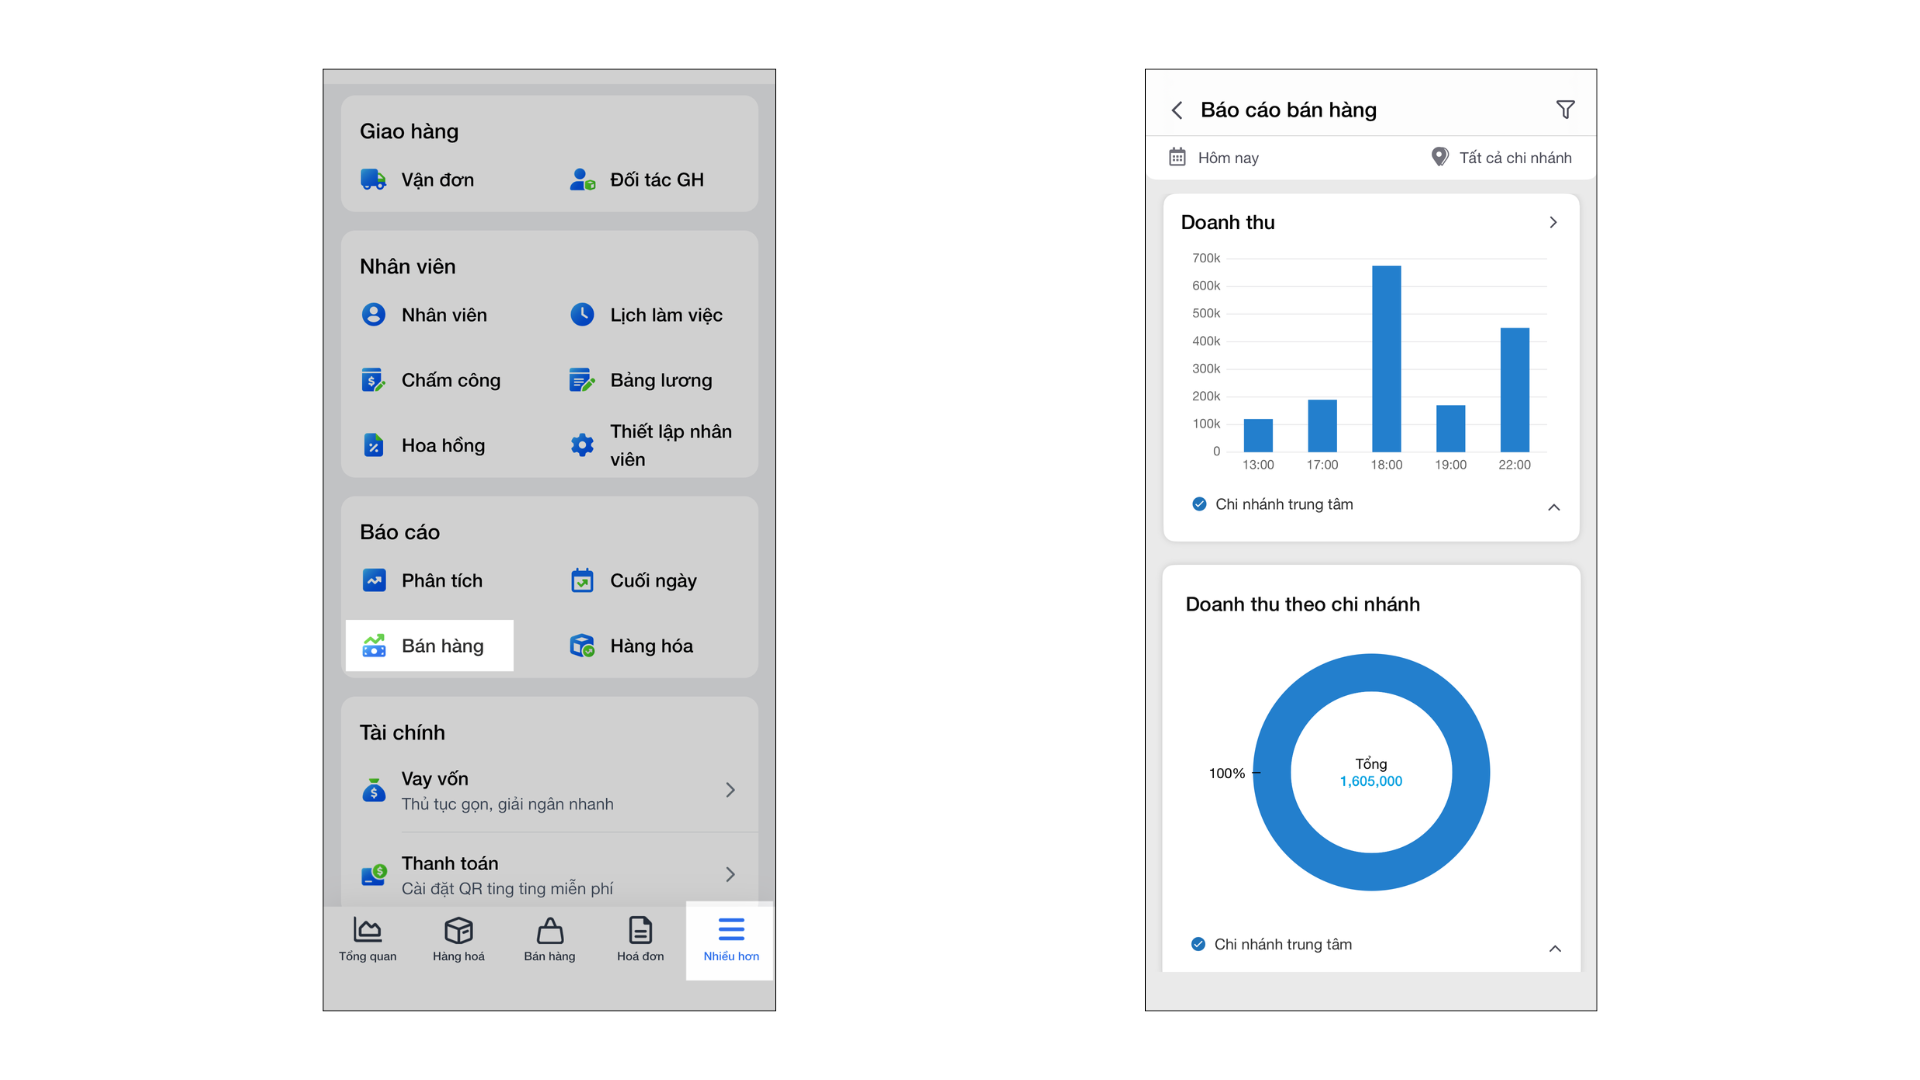Open Doanh thu details chevron

(x=1553, y=222)
